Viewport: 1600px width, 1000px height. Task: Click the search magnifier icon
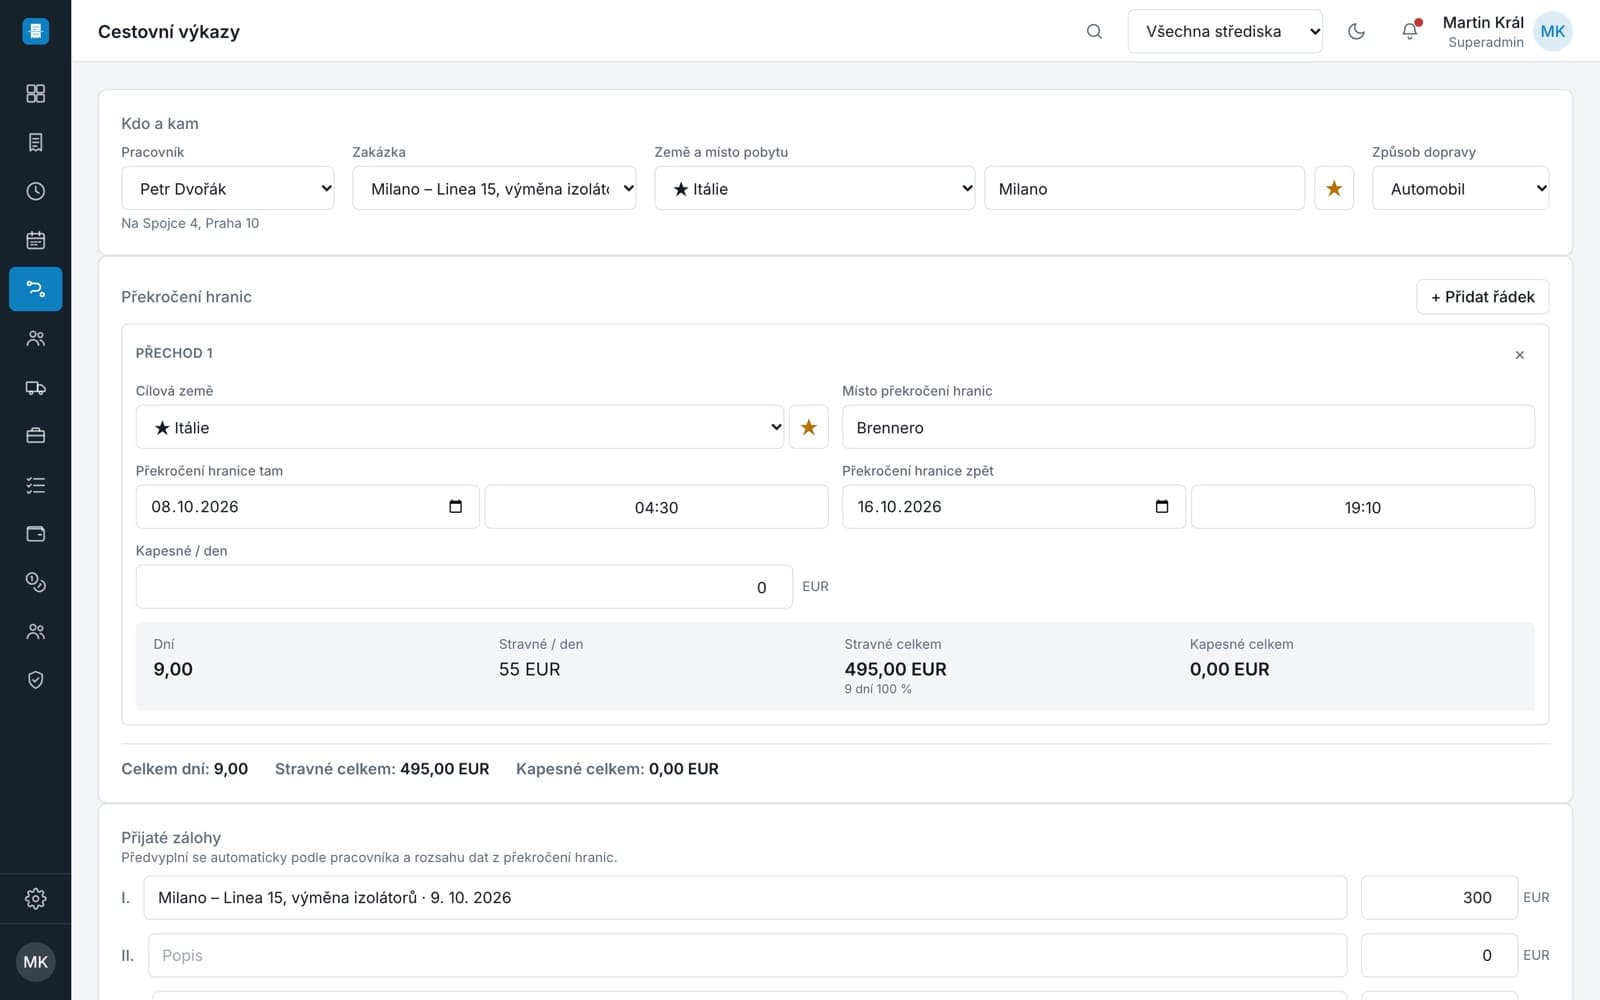coord(1094,31)
